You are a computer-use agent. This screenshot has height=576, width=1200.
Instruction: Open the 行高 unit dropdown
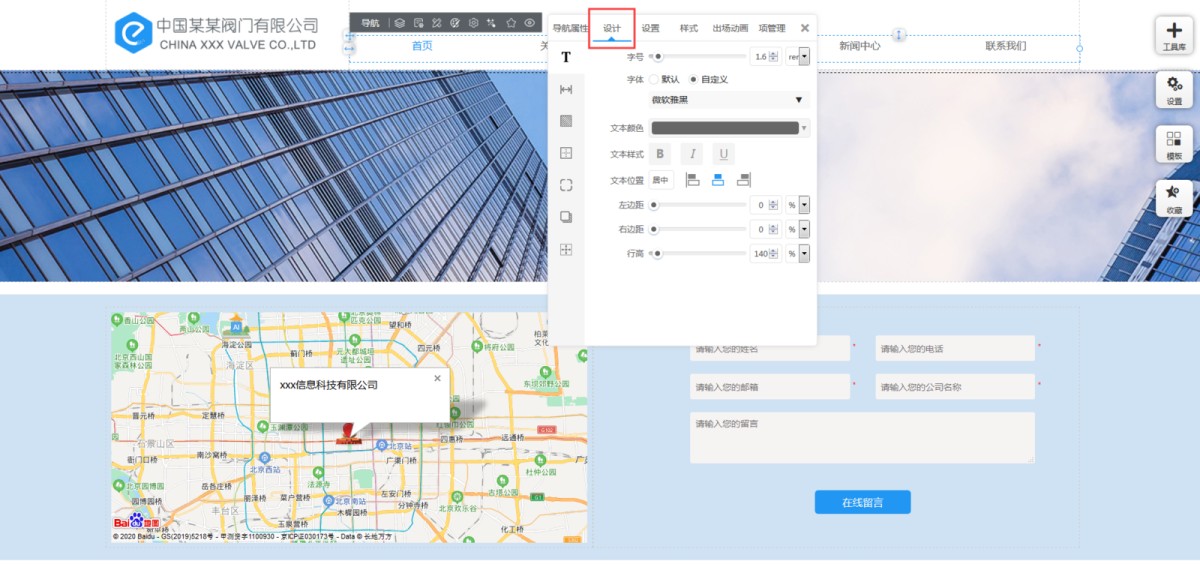coord(803,254)
